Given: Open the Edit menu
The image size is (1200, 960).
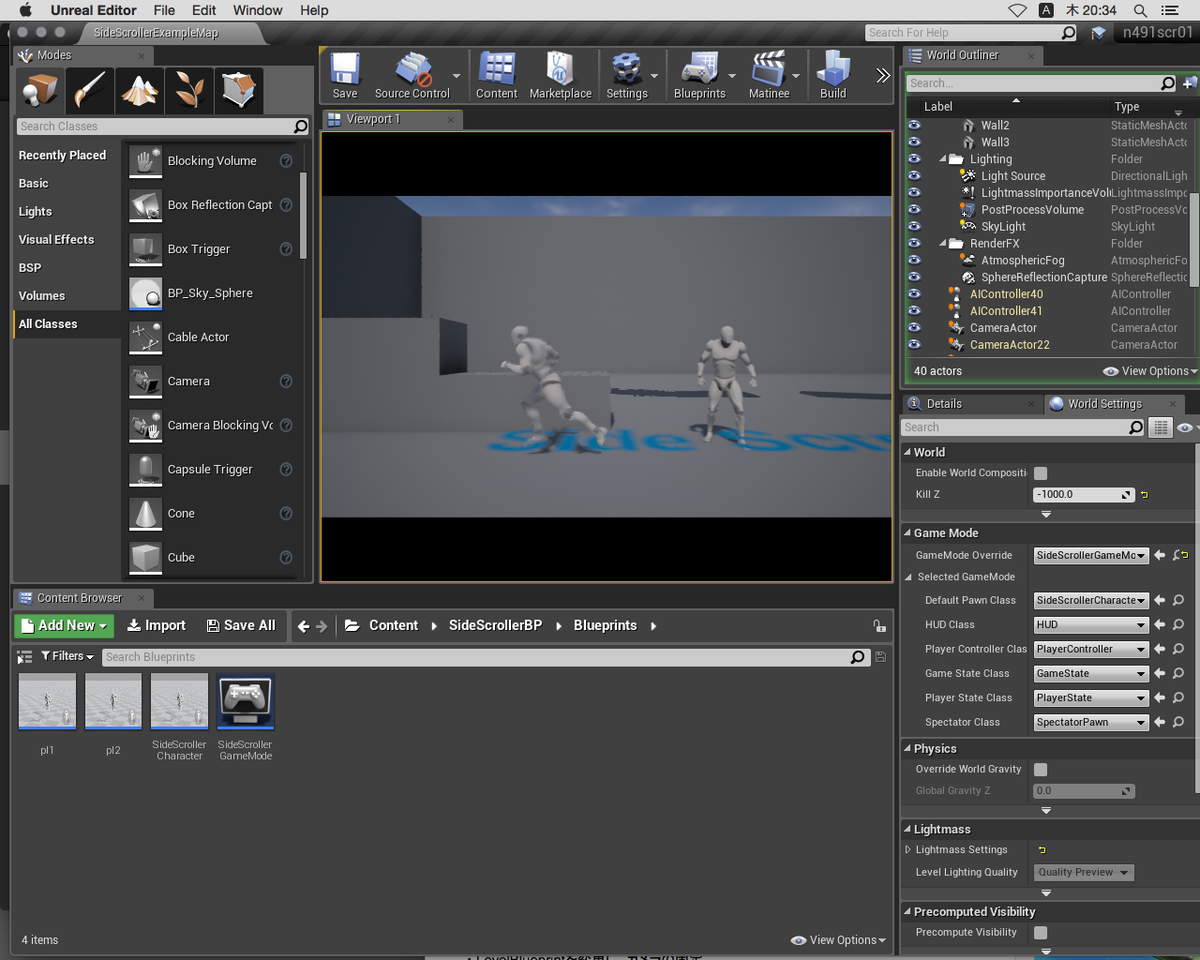Looking at the screenshot, I should pos(204,10).
